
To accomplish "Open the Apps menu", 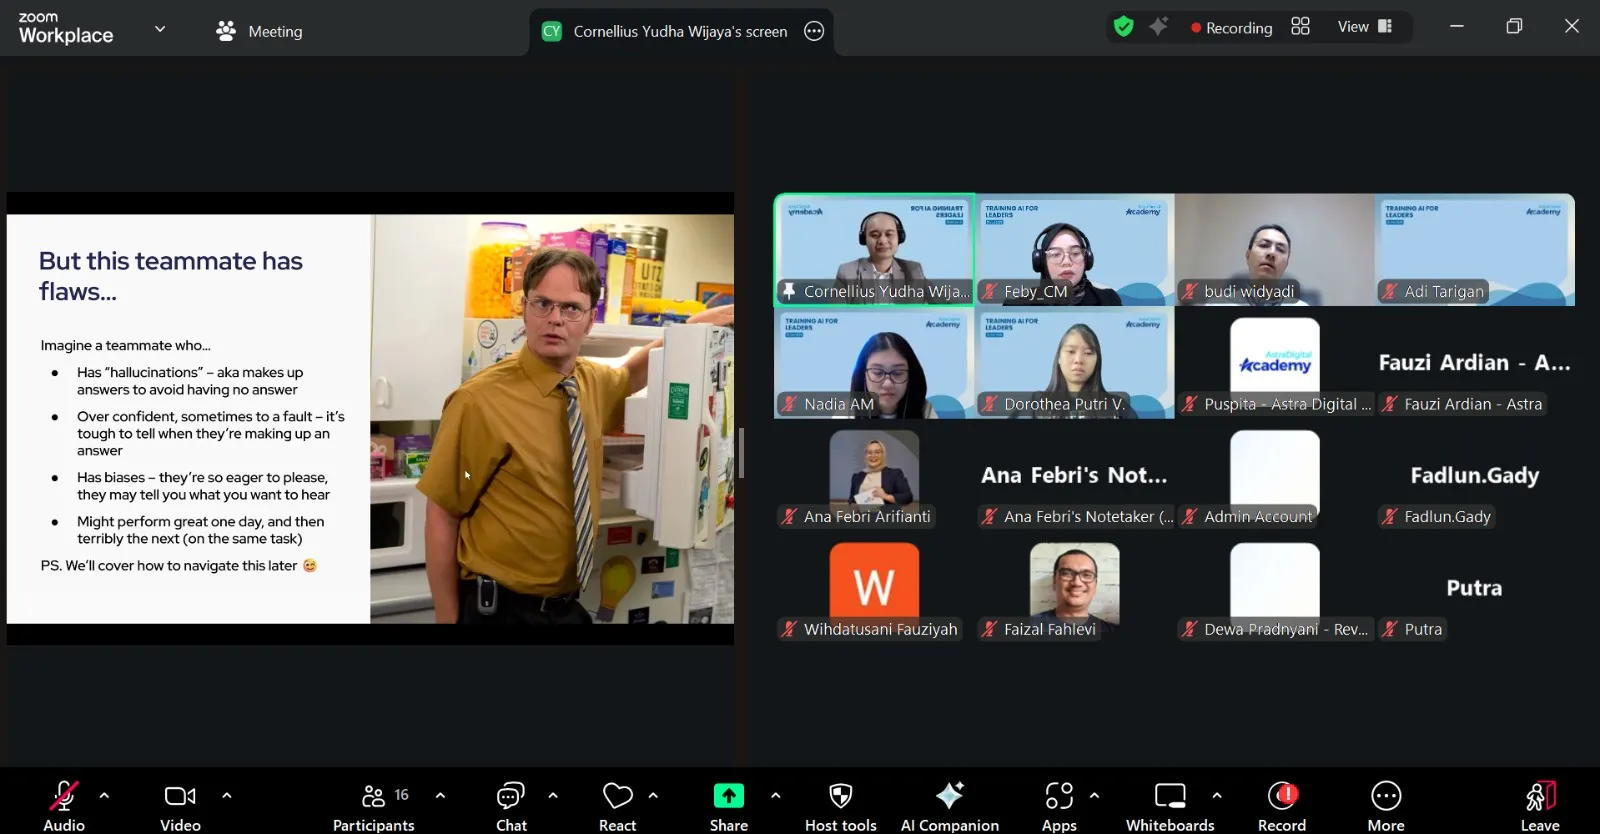I will tap(1059, 805).
